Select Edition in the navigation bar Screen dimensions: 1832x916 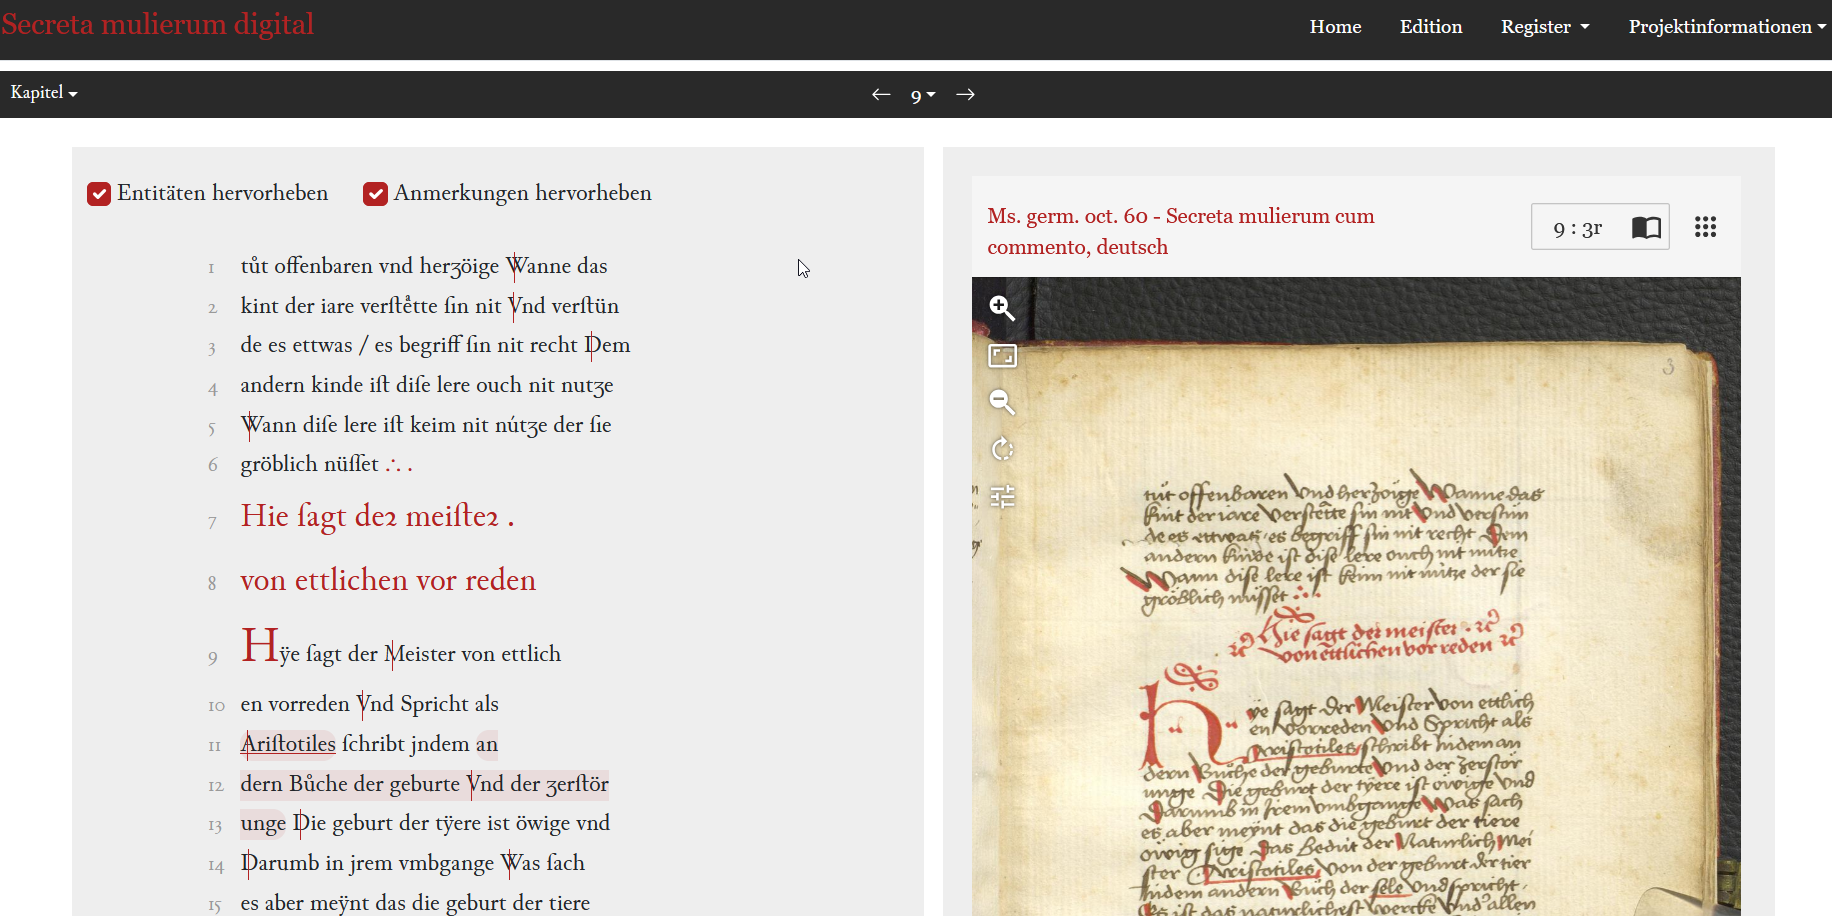tap(1430, 26)
